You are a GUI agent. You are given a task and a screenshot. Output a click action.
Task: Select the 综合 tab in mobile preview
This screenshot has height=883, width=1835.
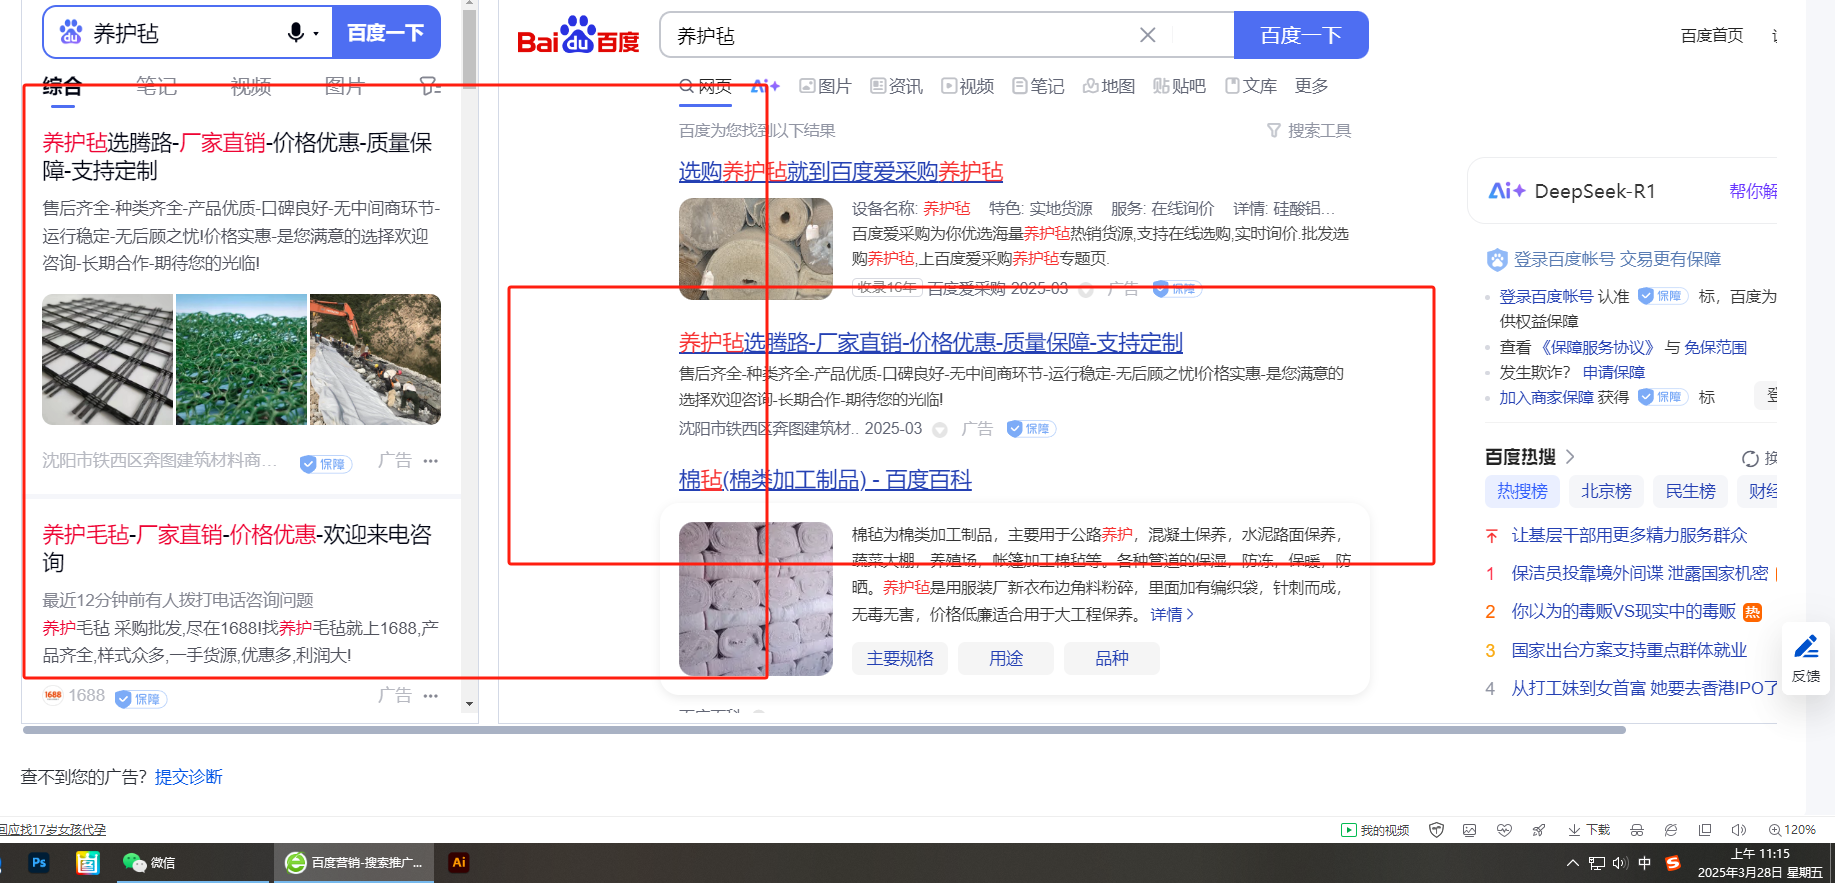(x=62, y=87)
